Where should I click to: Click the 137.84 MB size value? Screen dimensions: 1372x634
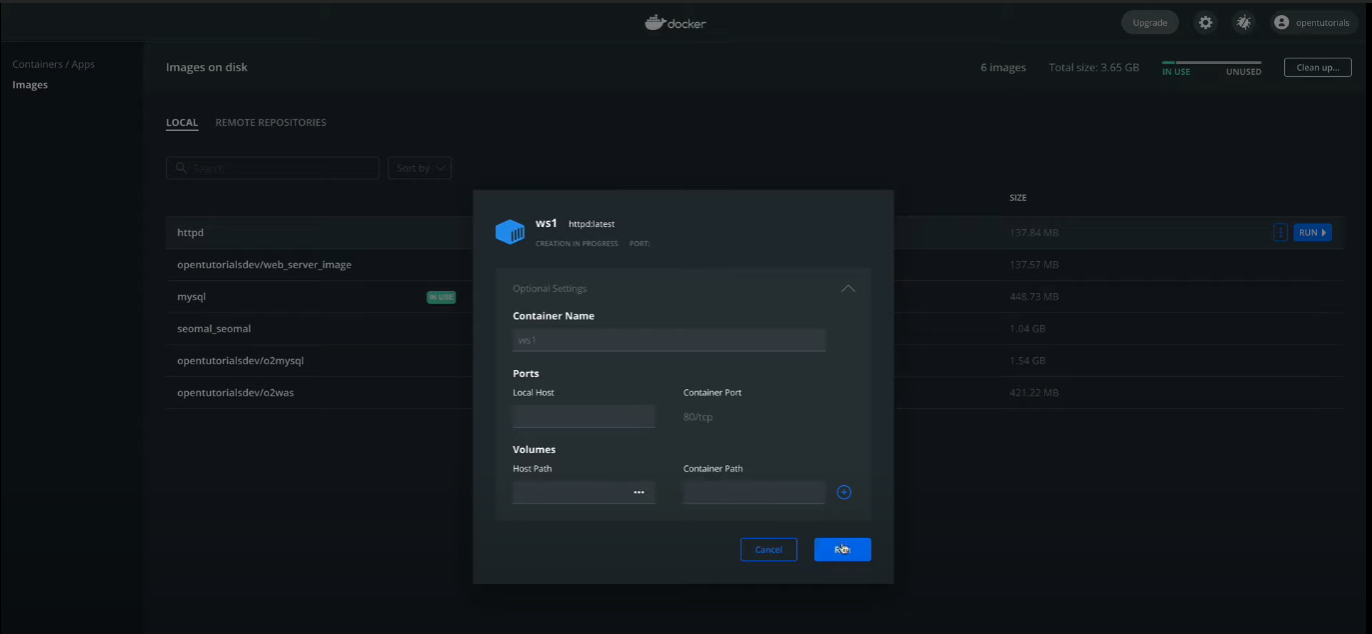(1034, 233)
